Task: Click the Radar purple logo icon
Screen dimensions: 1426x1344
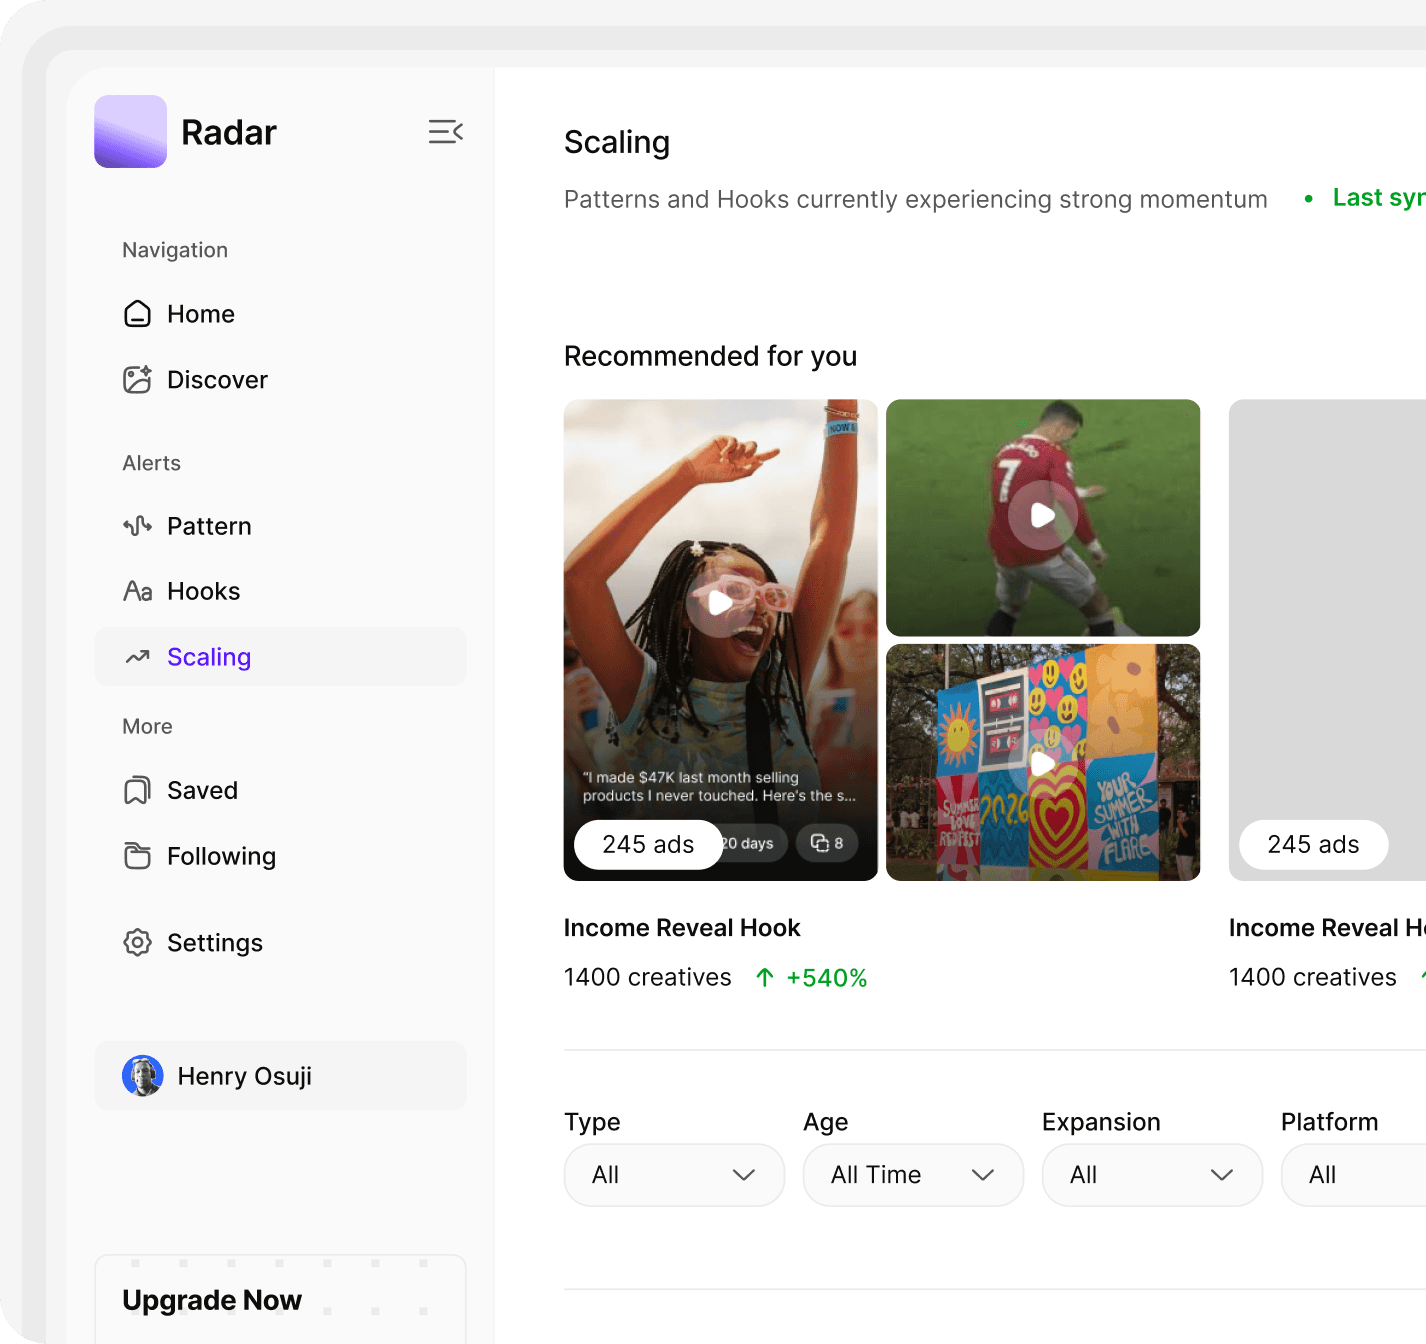Action: pyautogui.click(x=130, y=131)
